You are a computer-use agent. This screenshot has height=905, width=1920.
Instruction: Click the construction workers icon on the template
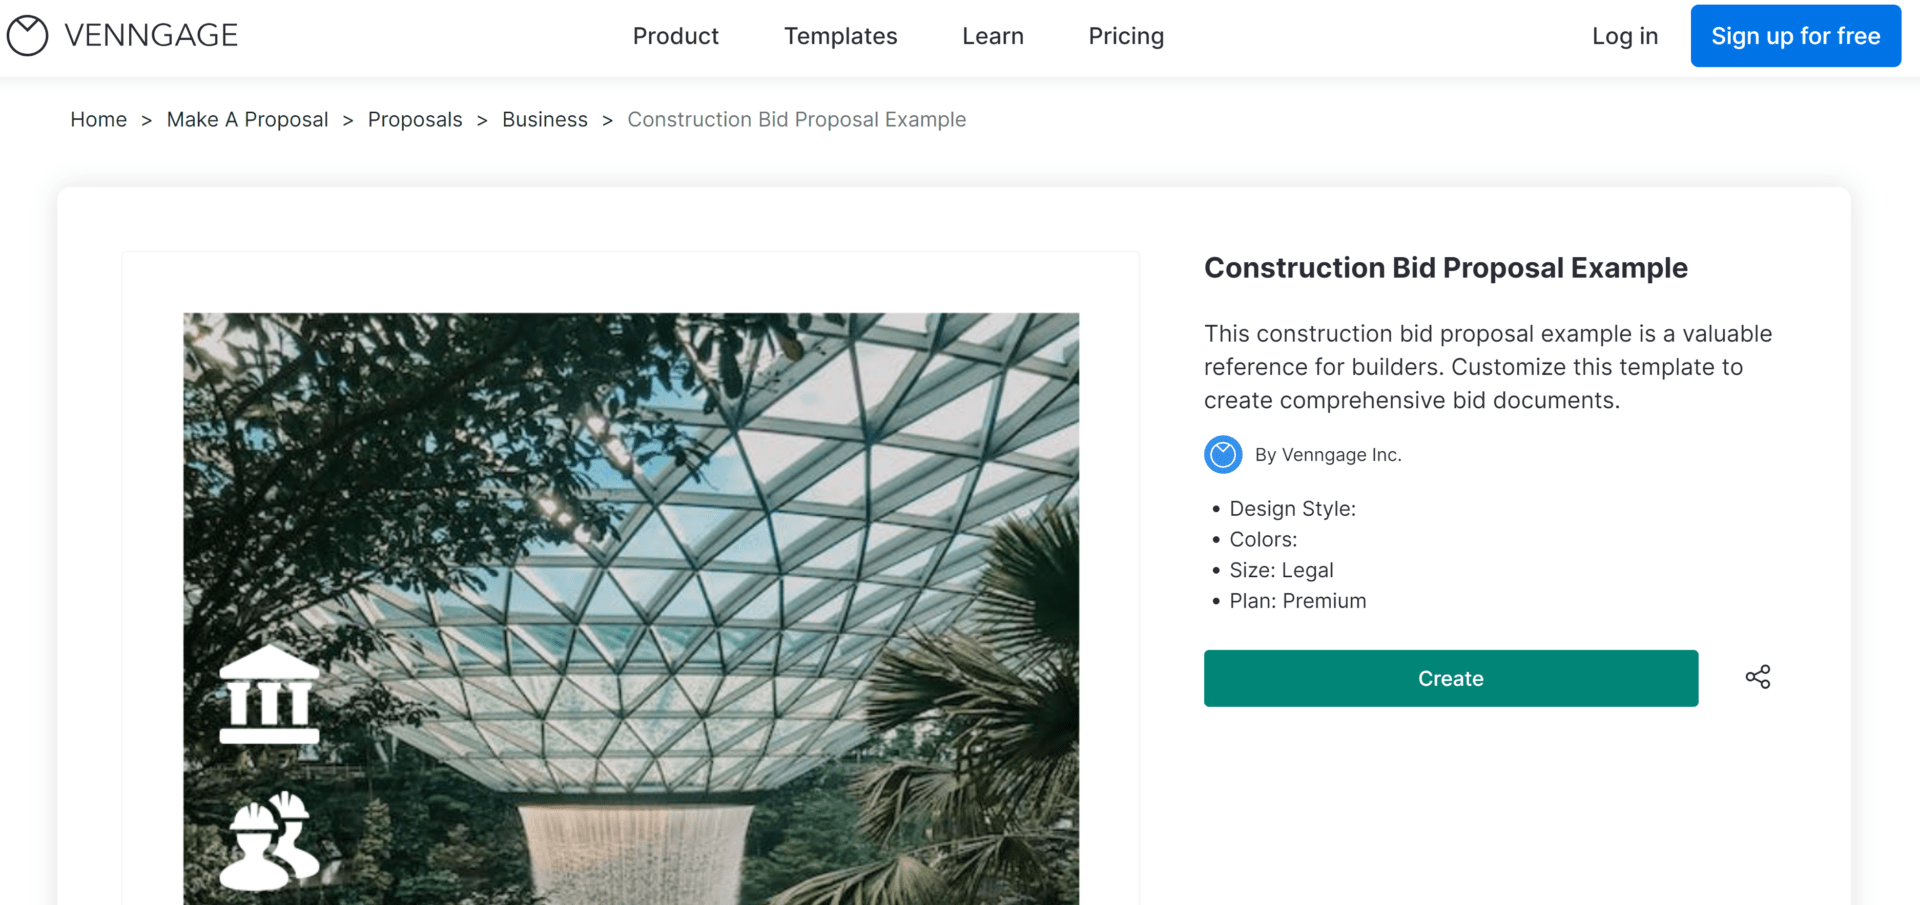pyautogui.click(x=270, y=840)
